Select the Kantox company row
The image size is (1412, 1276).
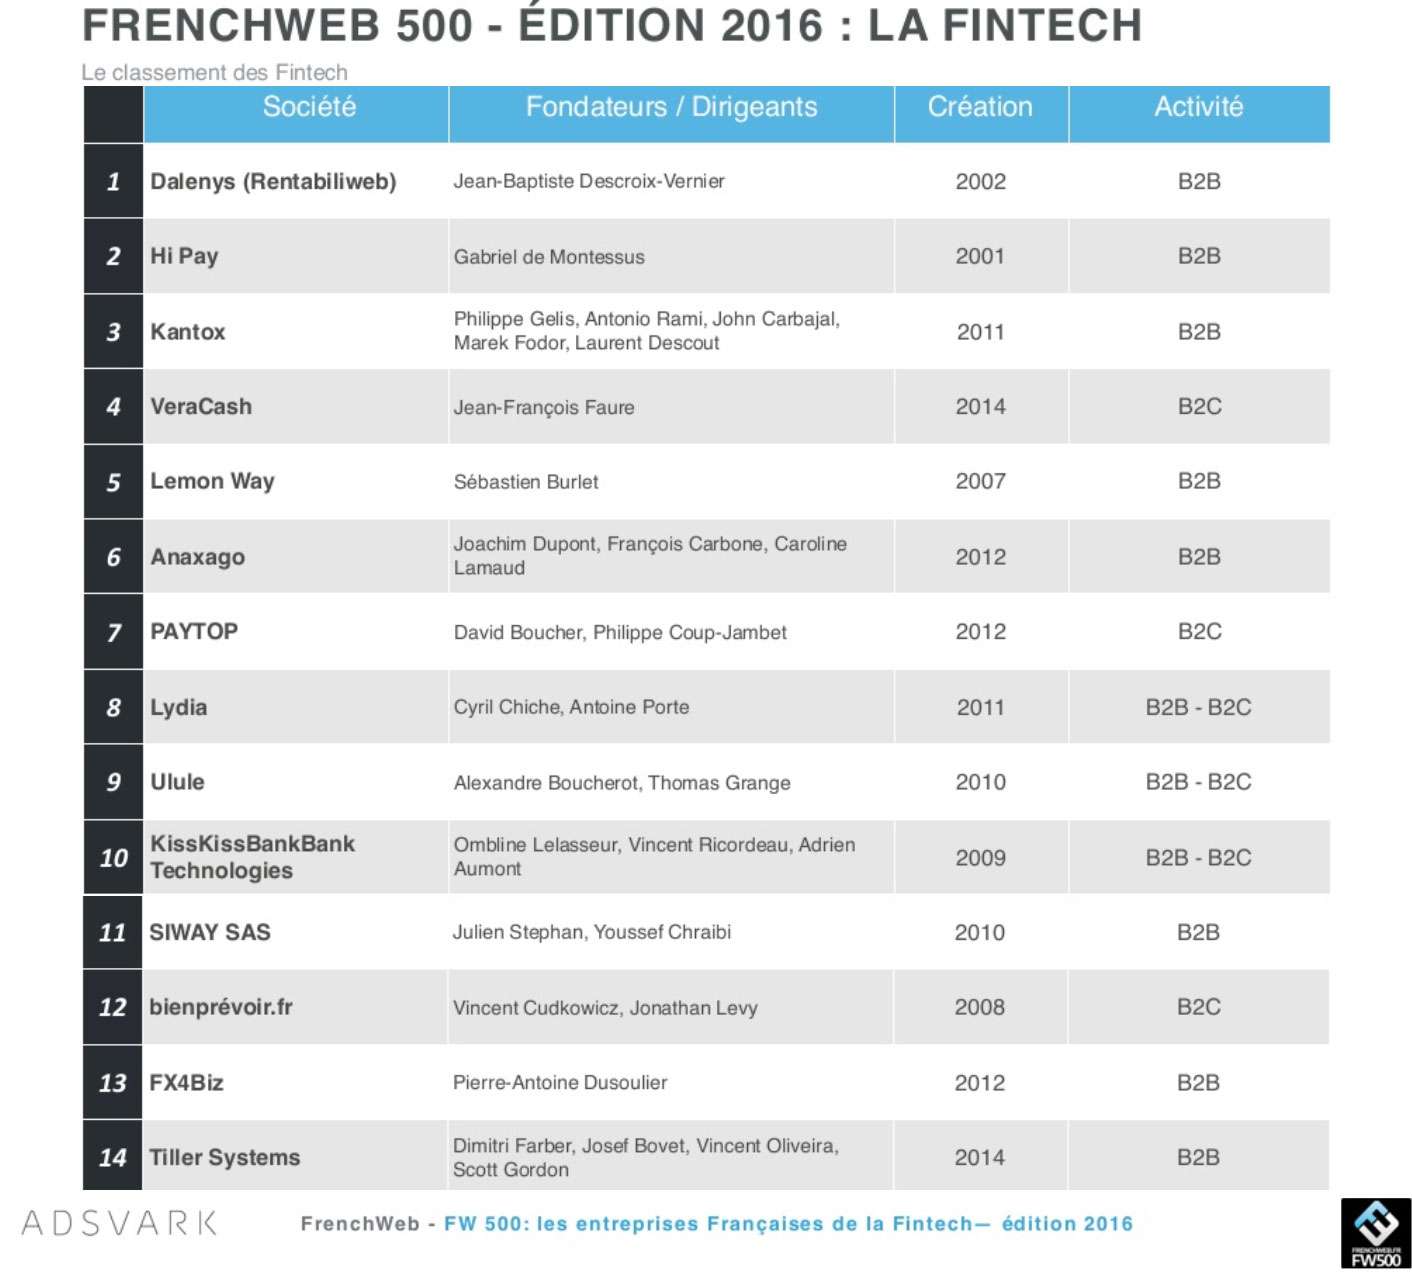click(706, 332)
